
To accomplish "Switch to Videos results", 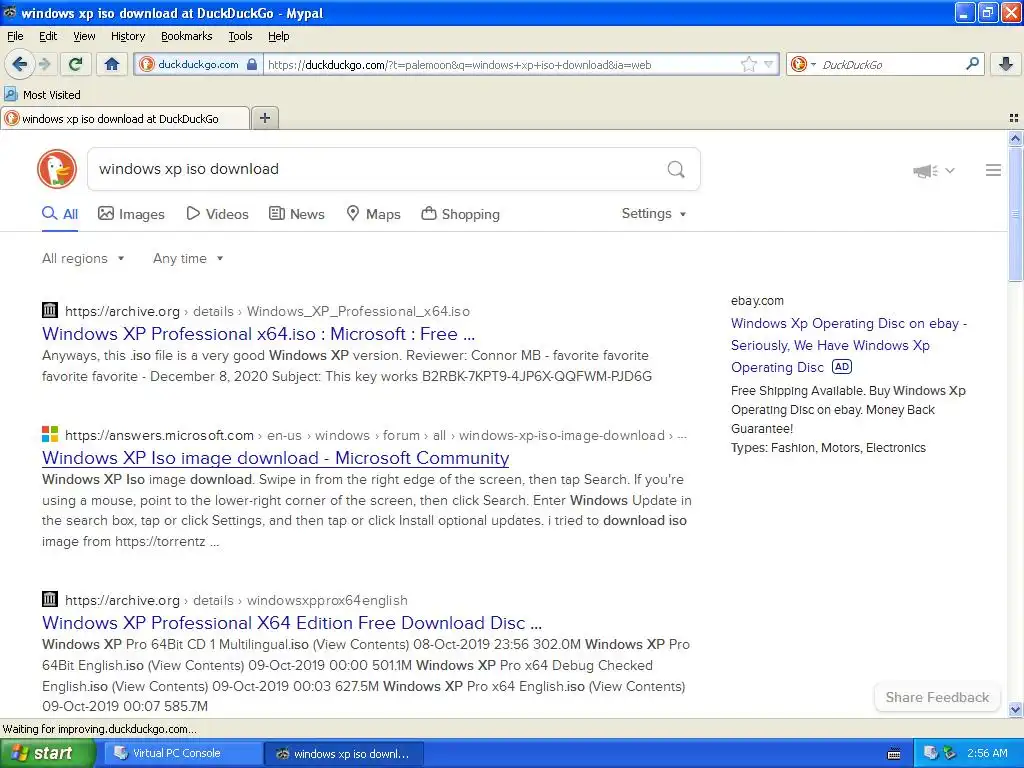I will pos(217,214).
